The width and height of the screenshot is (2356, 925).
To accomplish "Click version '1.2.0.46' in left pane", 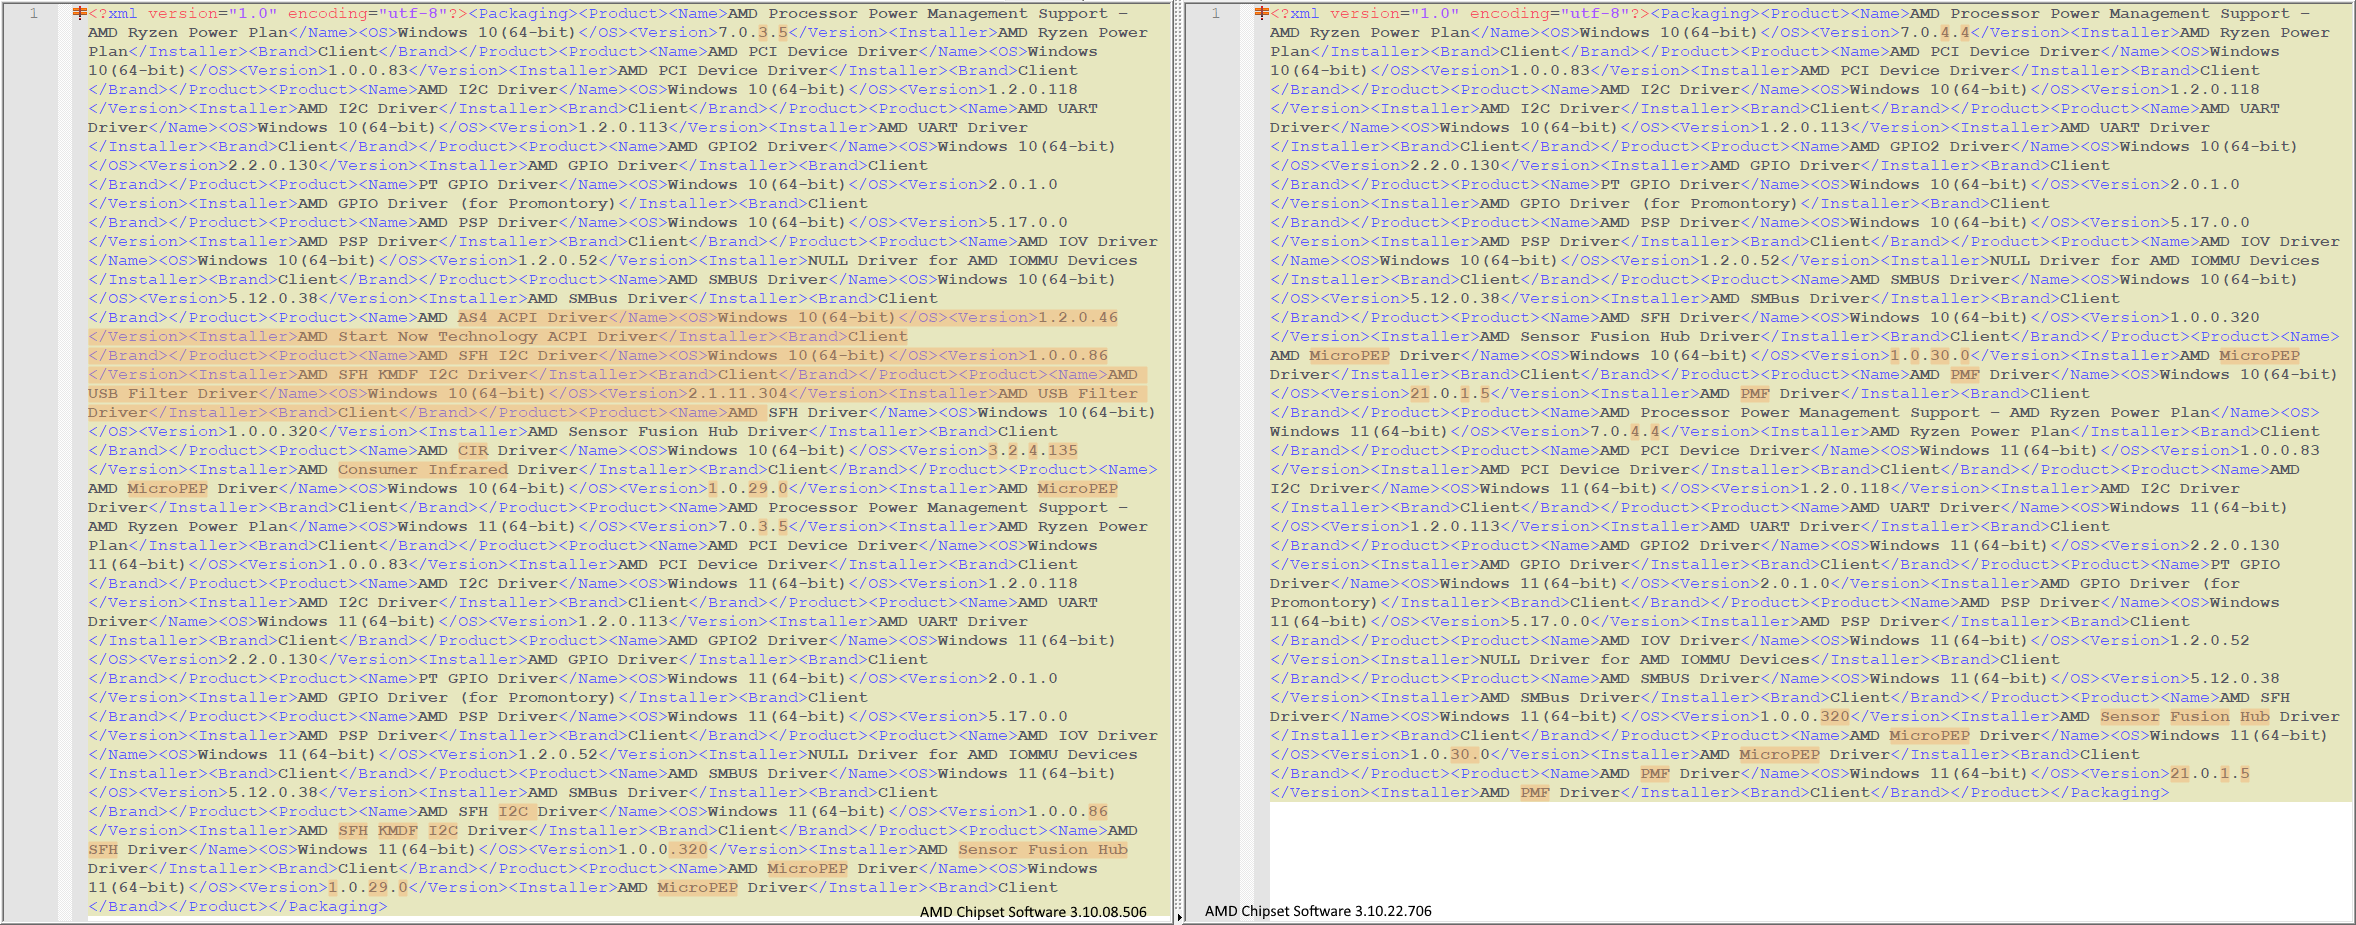I will [1078, 317].
